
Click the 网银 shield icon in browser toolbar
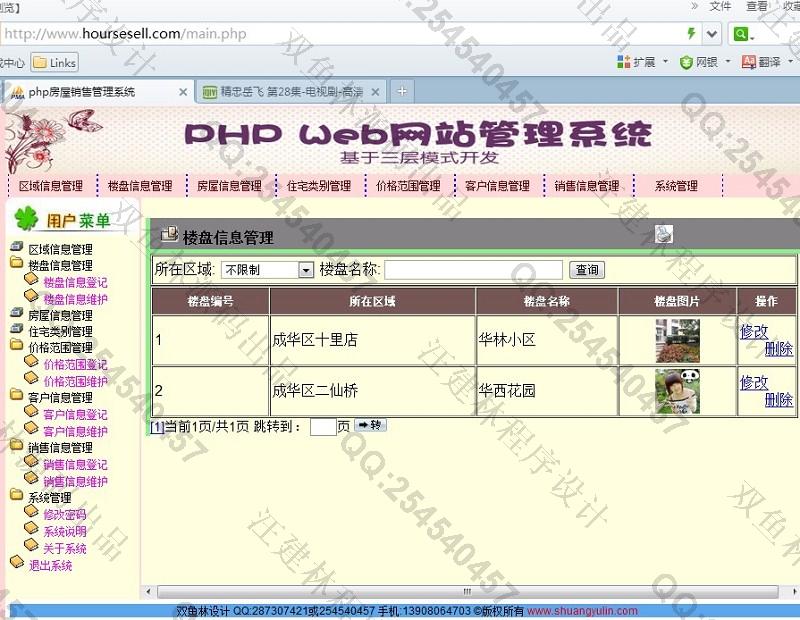tap(686, 62)
